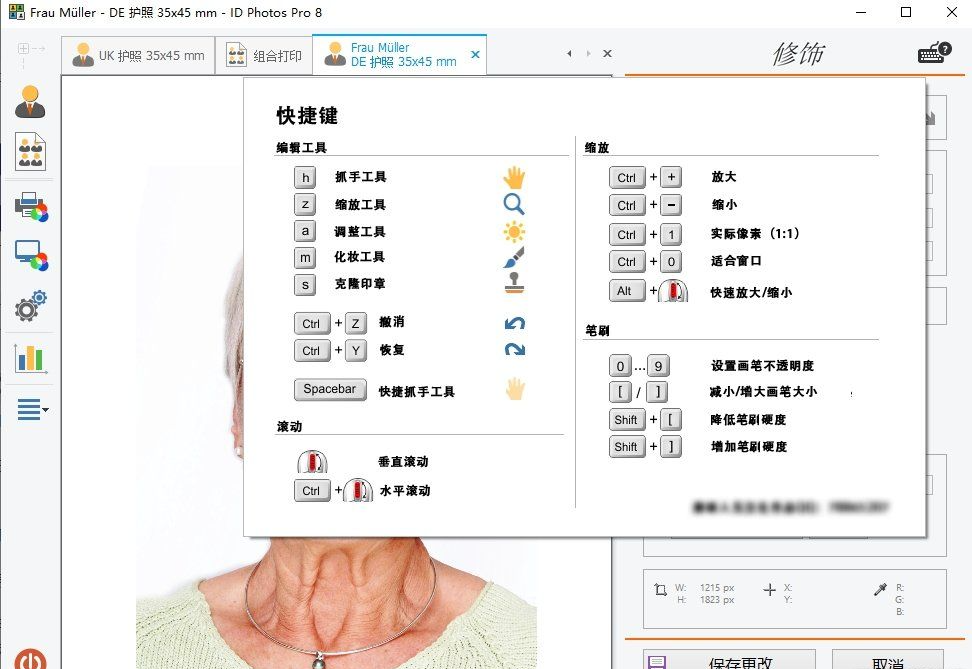Open the list menu dropdown at sidebar bottom

pos(29,410)
